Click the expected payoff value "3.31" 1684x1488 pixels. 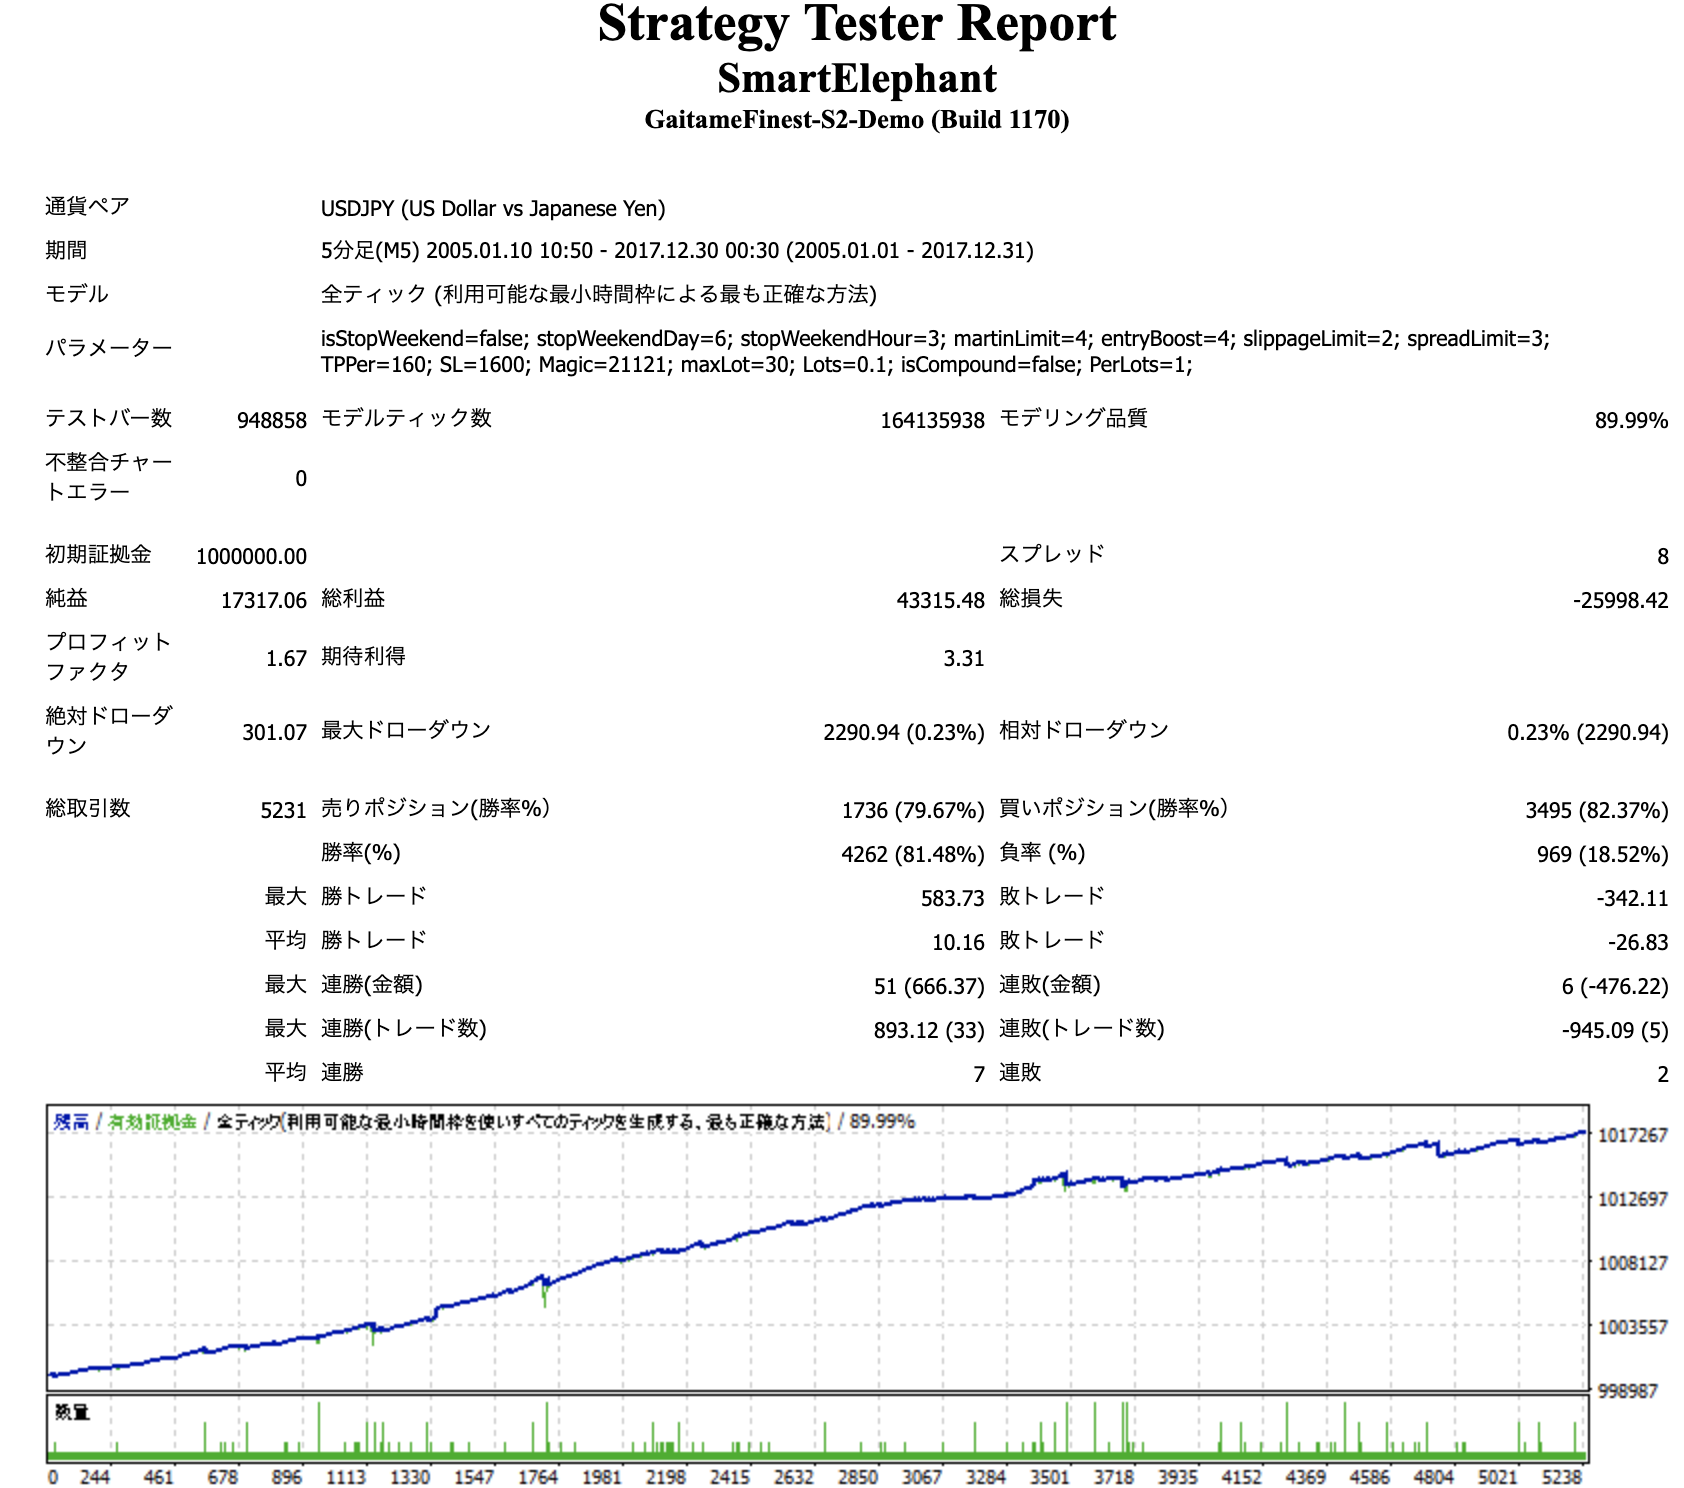point(964,658)
